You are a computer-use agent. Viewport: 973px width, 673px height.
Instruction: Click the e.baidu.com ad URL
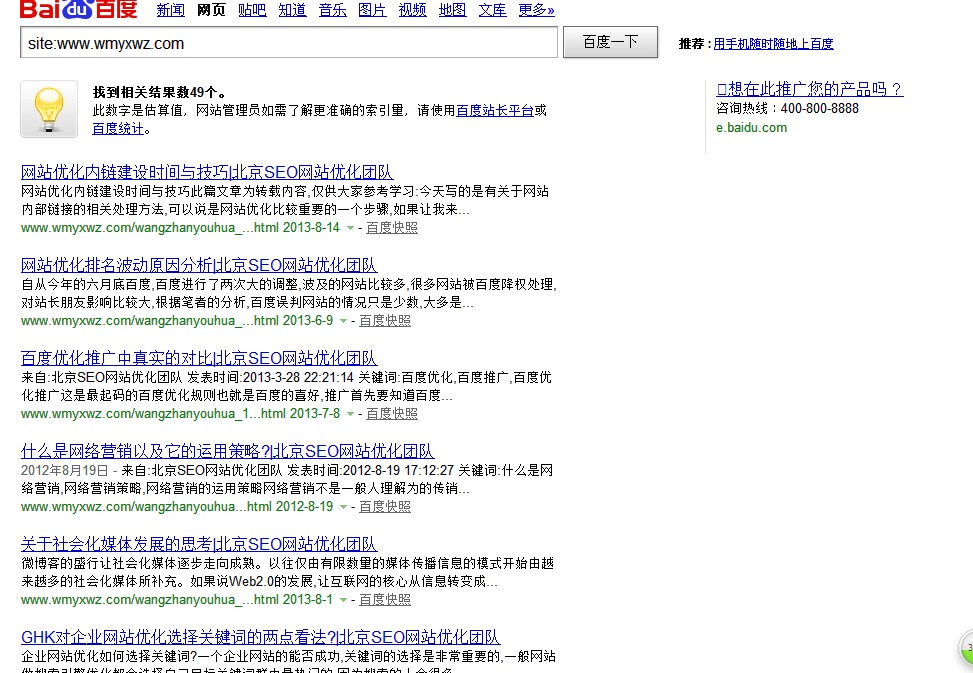coord(751,128)
